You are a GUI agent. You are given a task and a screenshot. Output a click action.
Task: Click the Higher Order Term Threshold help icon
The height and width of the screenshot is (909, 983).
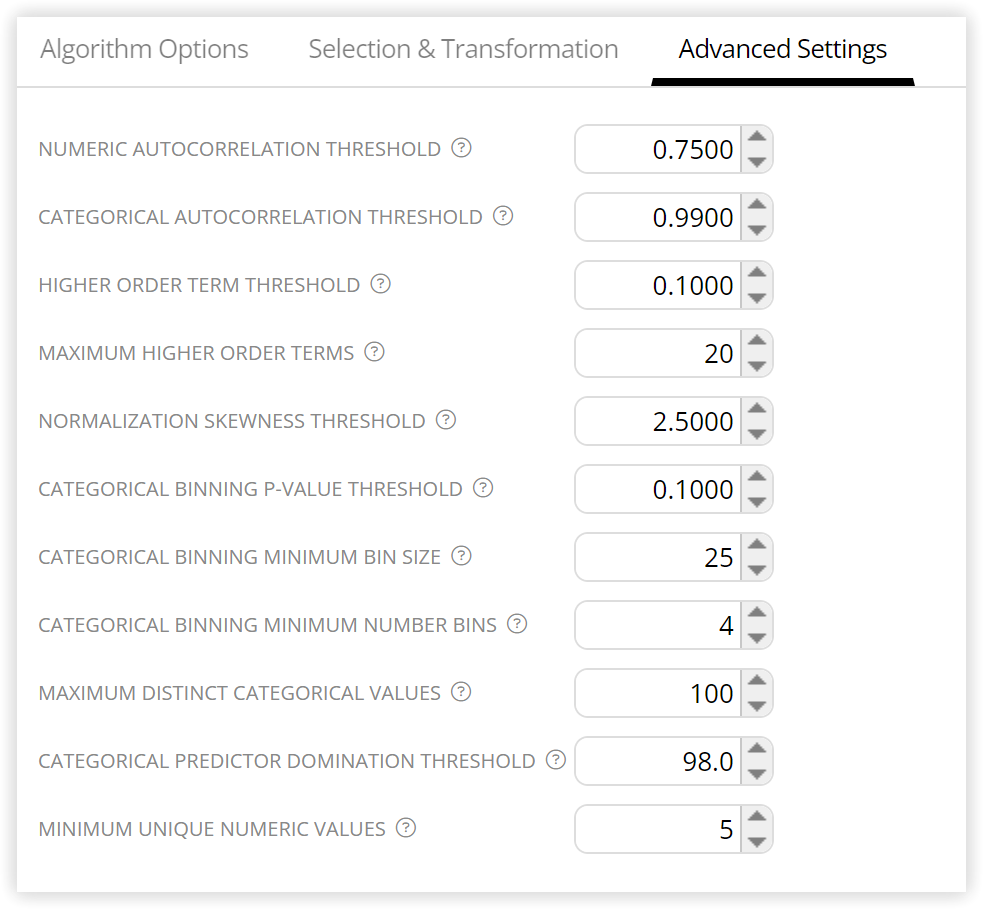coord(381,284)
